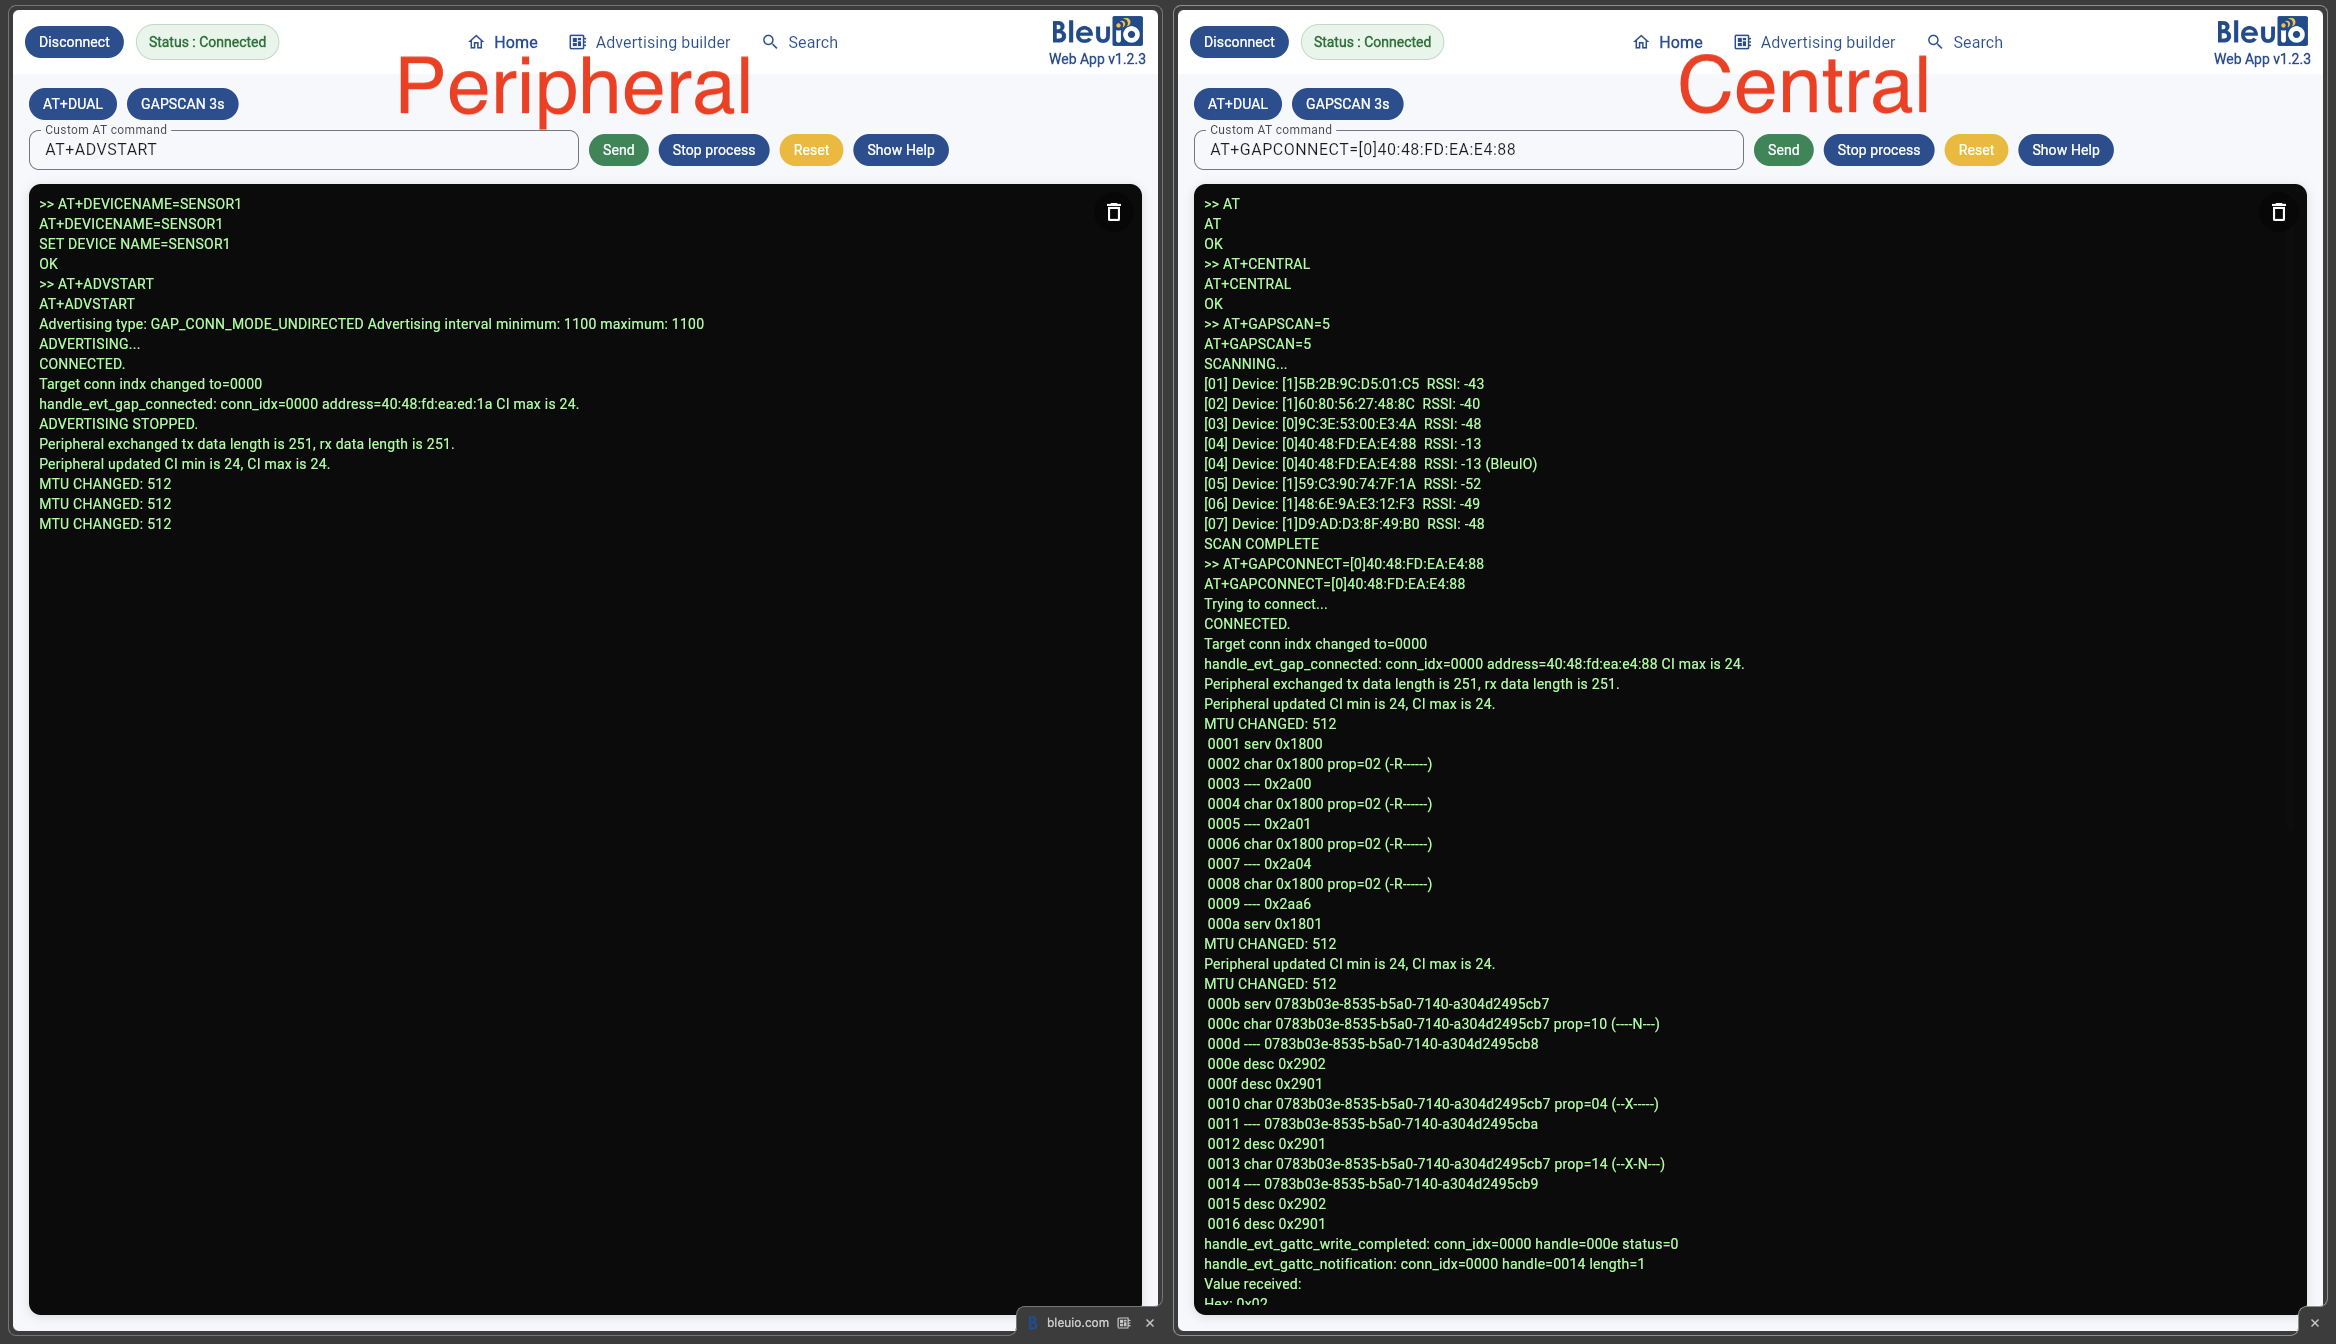The height and width of the screenshot is (1344, 2336).
Task: Clear Peripheral terminal output with the trash icon
Action: tap(1113, 213)
